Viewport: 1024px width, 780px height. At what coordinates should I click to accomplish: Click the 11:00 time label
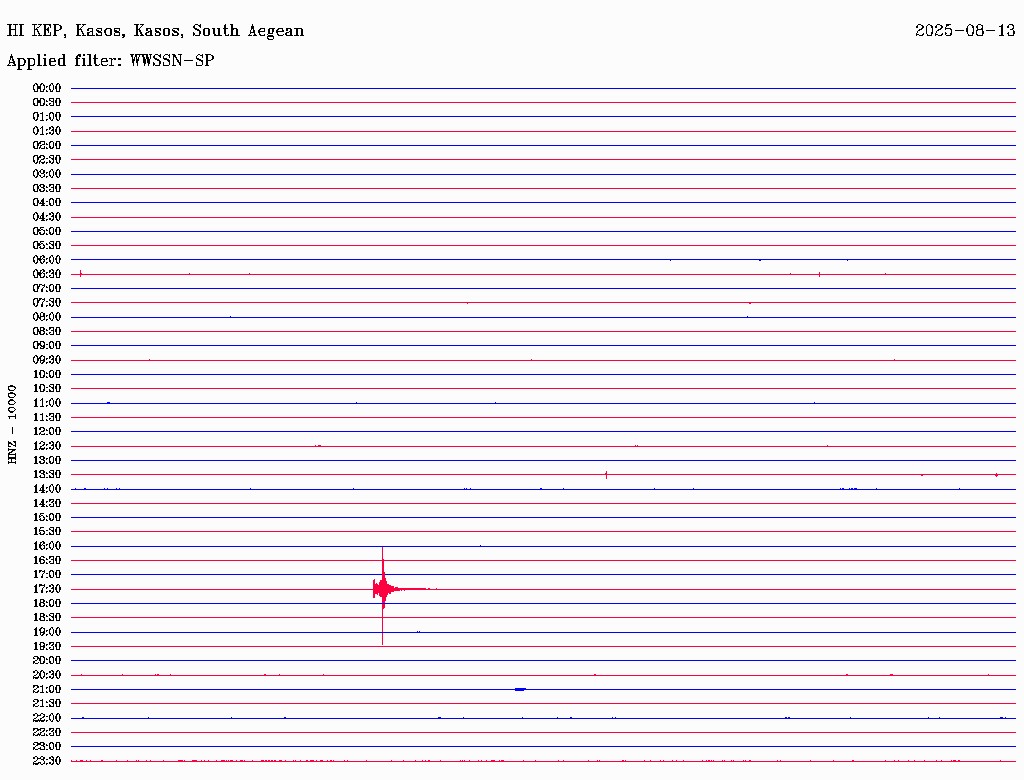coord(46,402)
